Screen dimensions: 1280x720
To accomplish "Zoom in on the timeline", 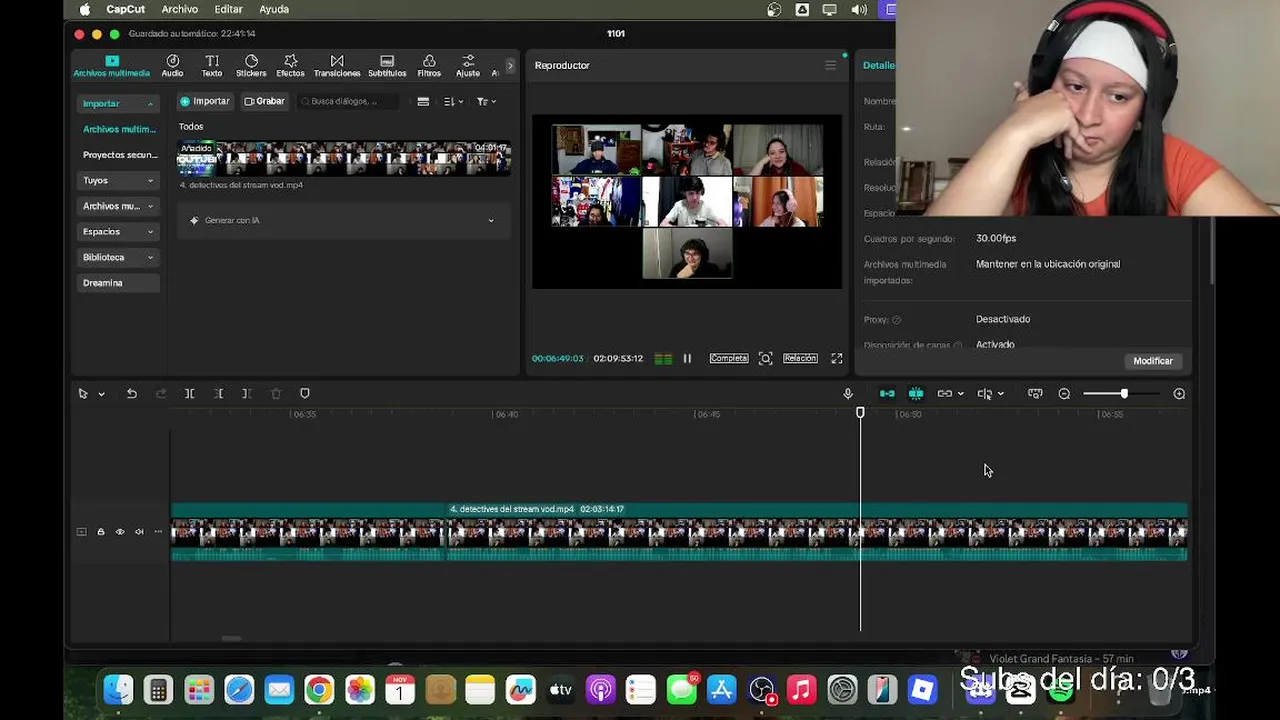I will (x=1179, y=394).
